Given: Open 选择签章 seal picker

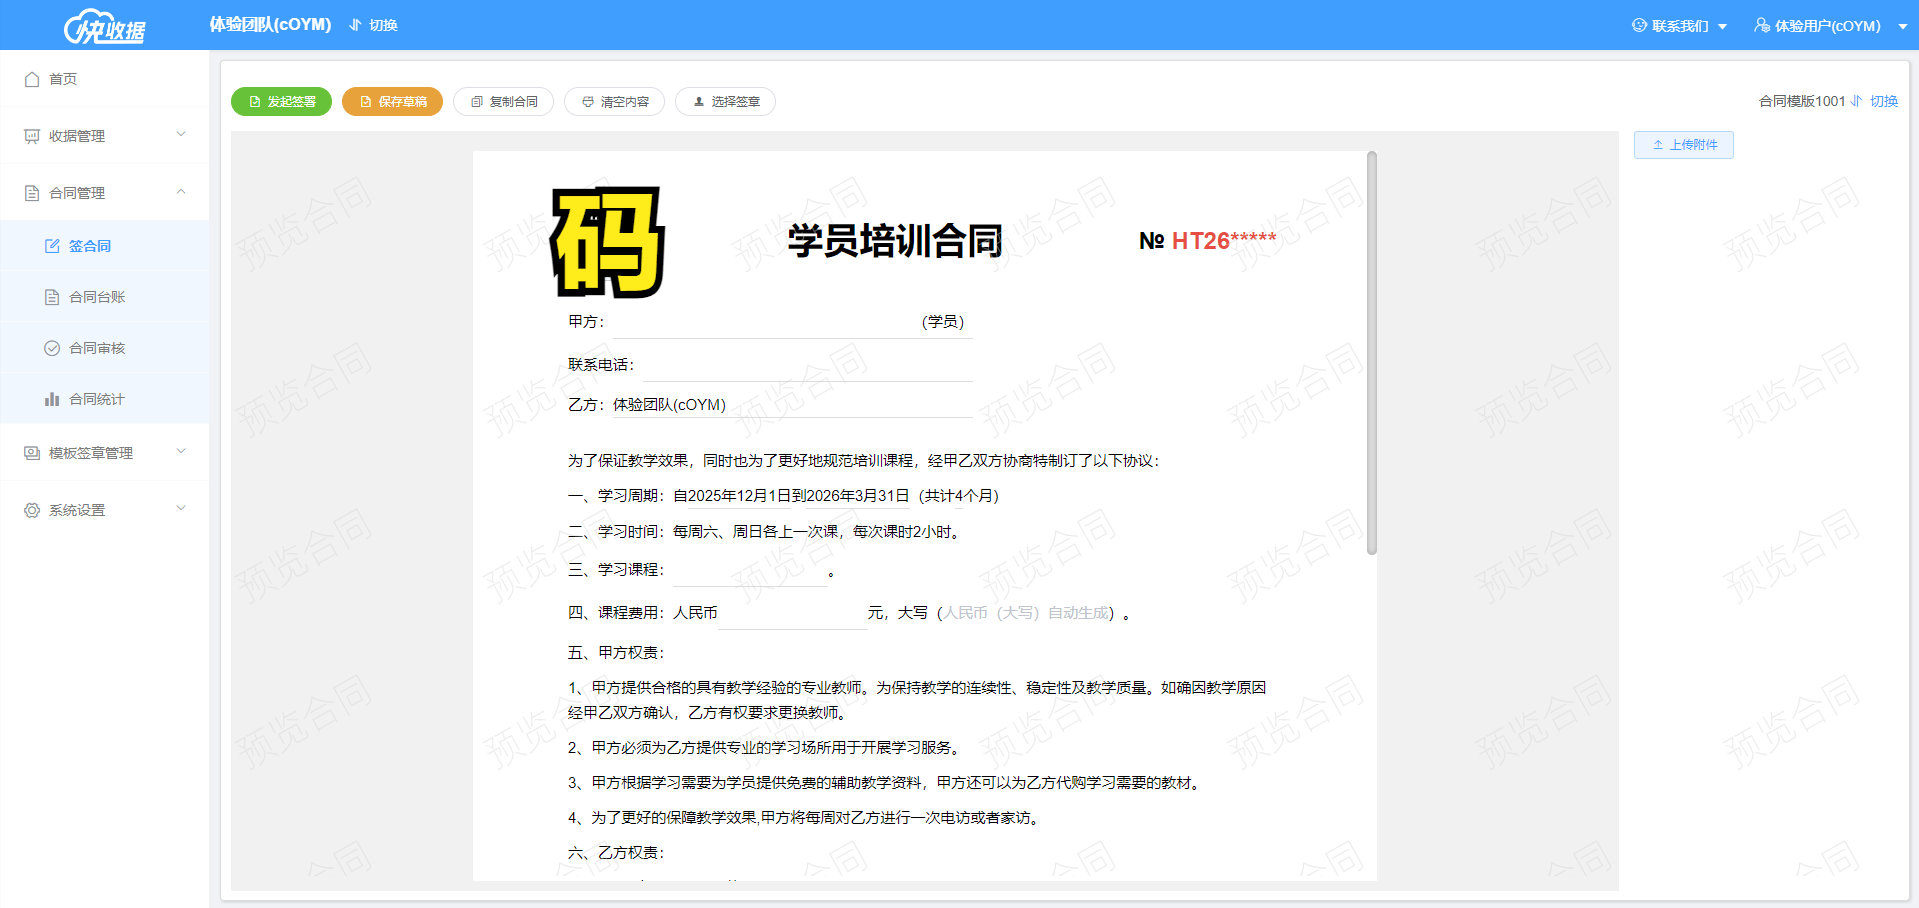Looking at the screenshot, I should 725,102.
